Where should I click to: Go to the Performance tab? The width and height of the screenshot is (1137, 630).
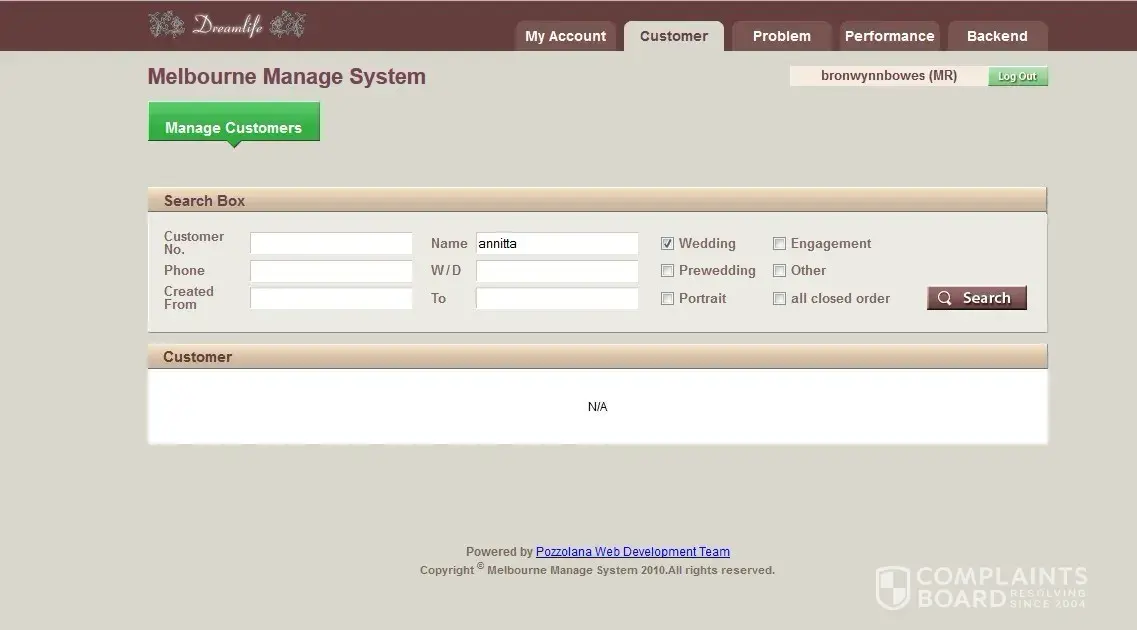(889, 36)
